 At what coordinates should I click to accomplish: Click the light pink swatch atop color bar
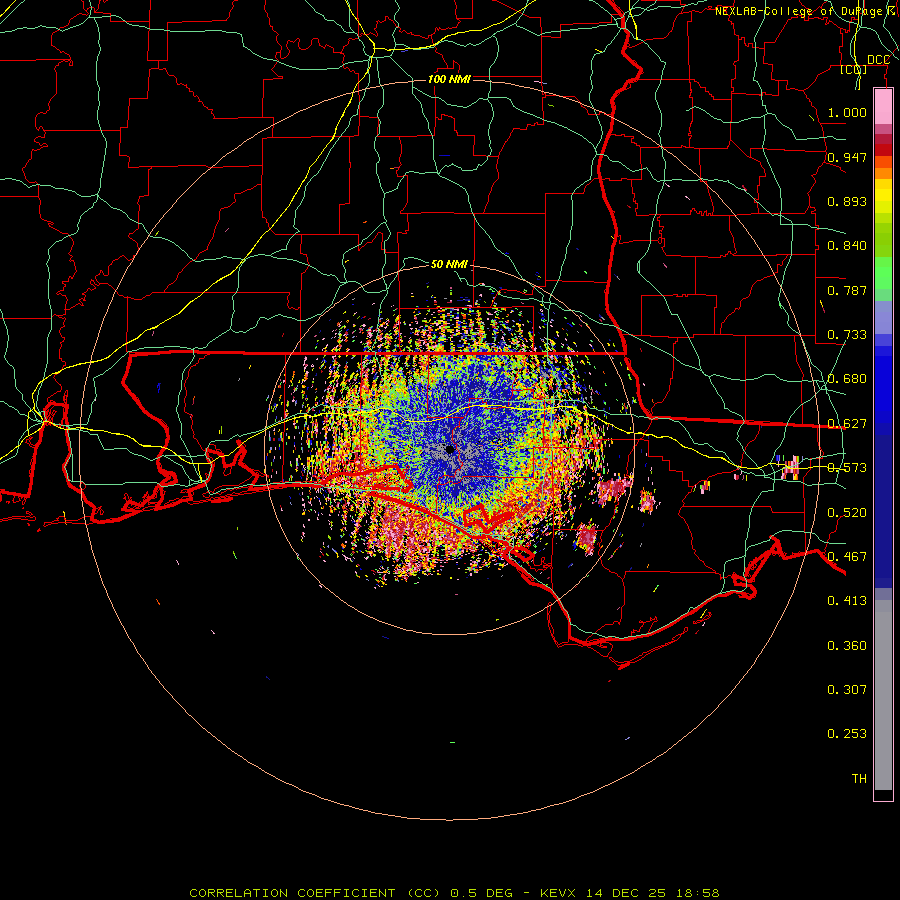point(883,107)
